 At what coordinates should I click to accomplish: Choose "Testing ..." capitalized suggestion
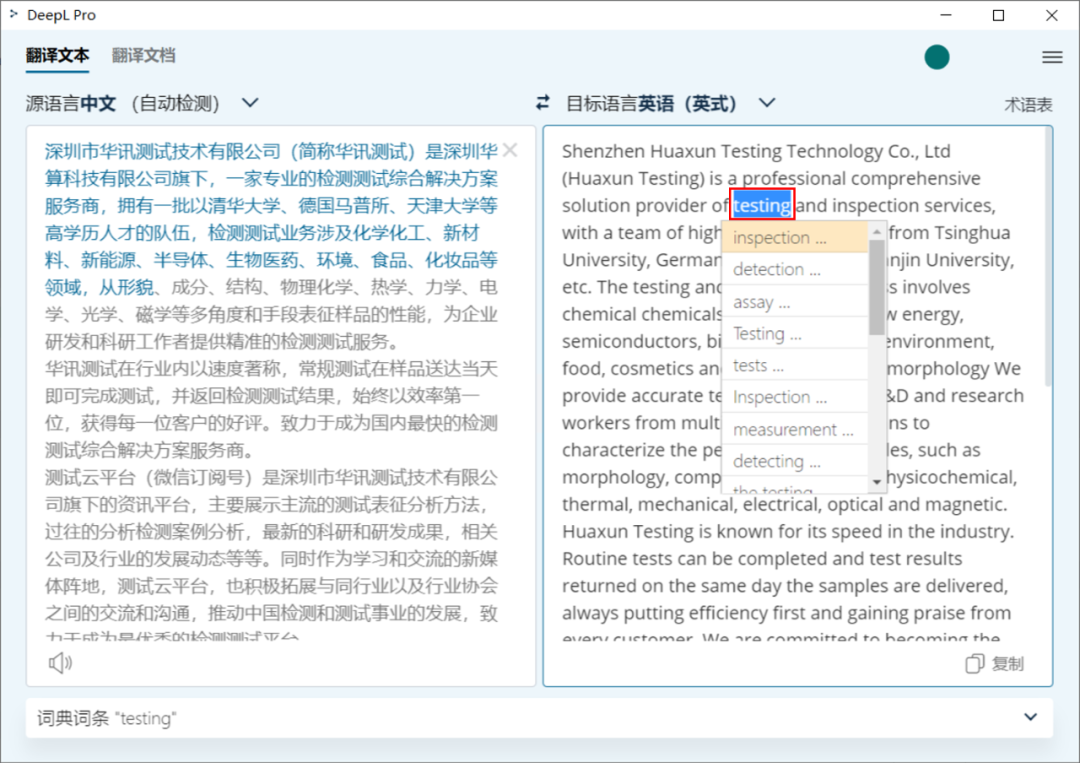click(795, 333)
